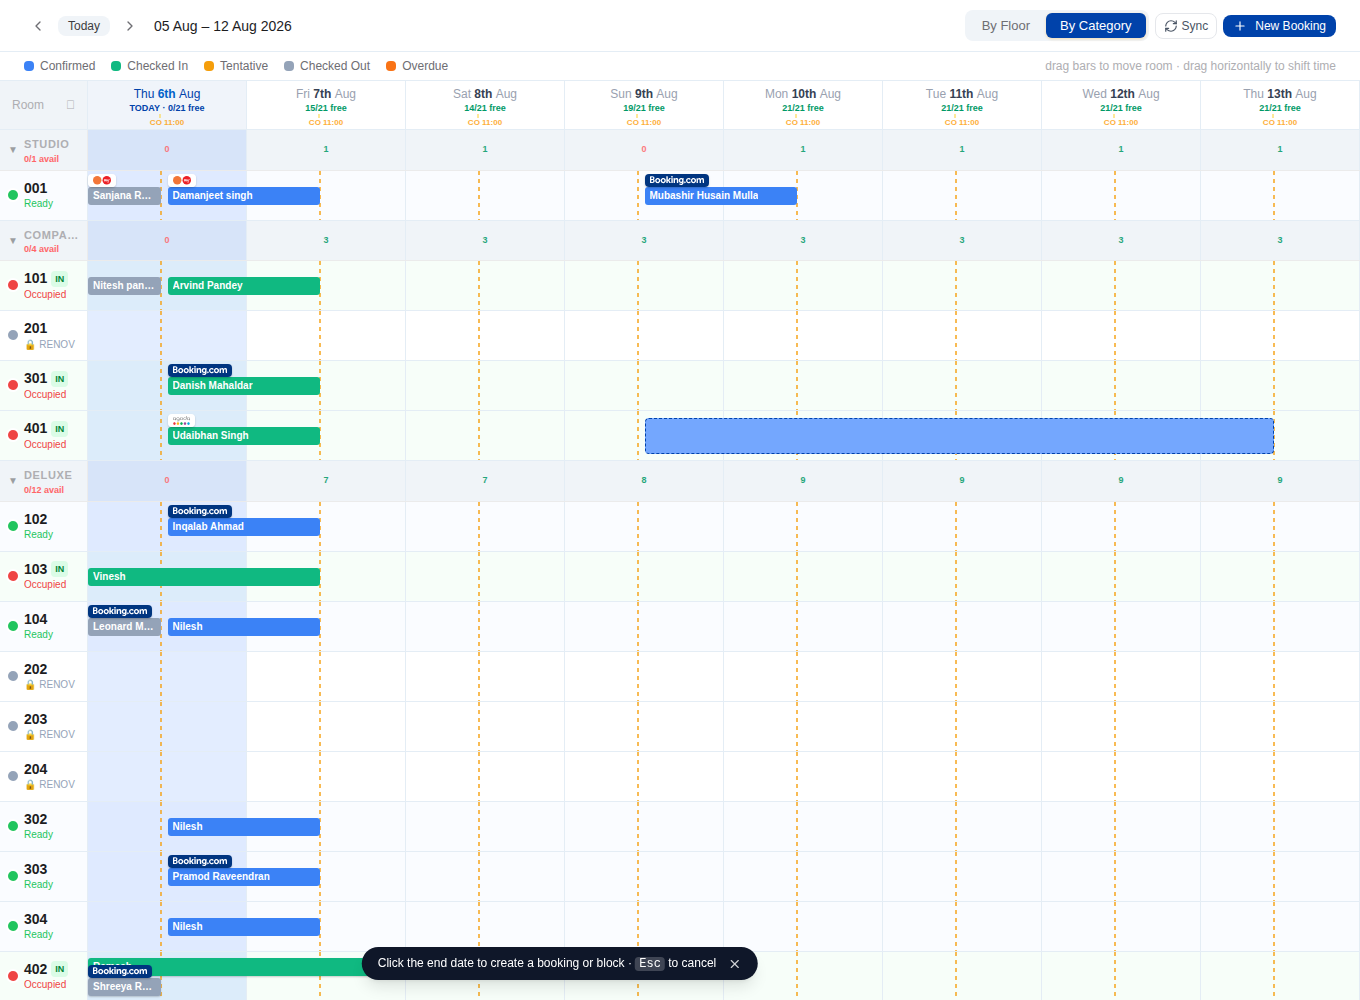
Task: Go to the previous week arrow
Action: pos(38,26)
